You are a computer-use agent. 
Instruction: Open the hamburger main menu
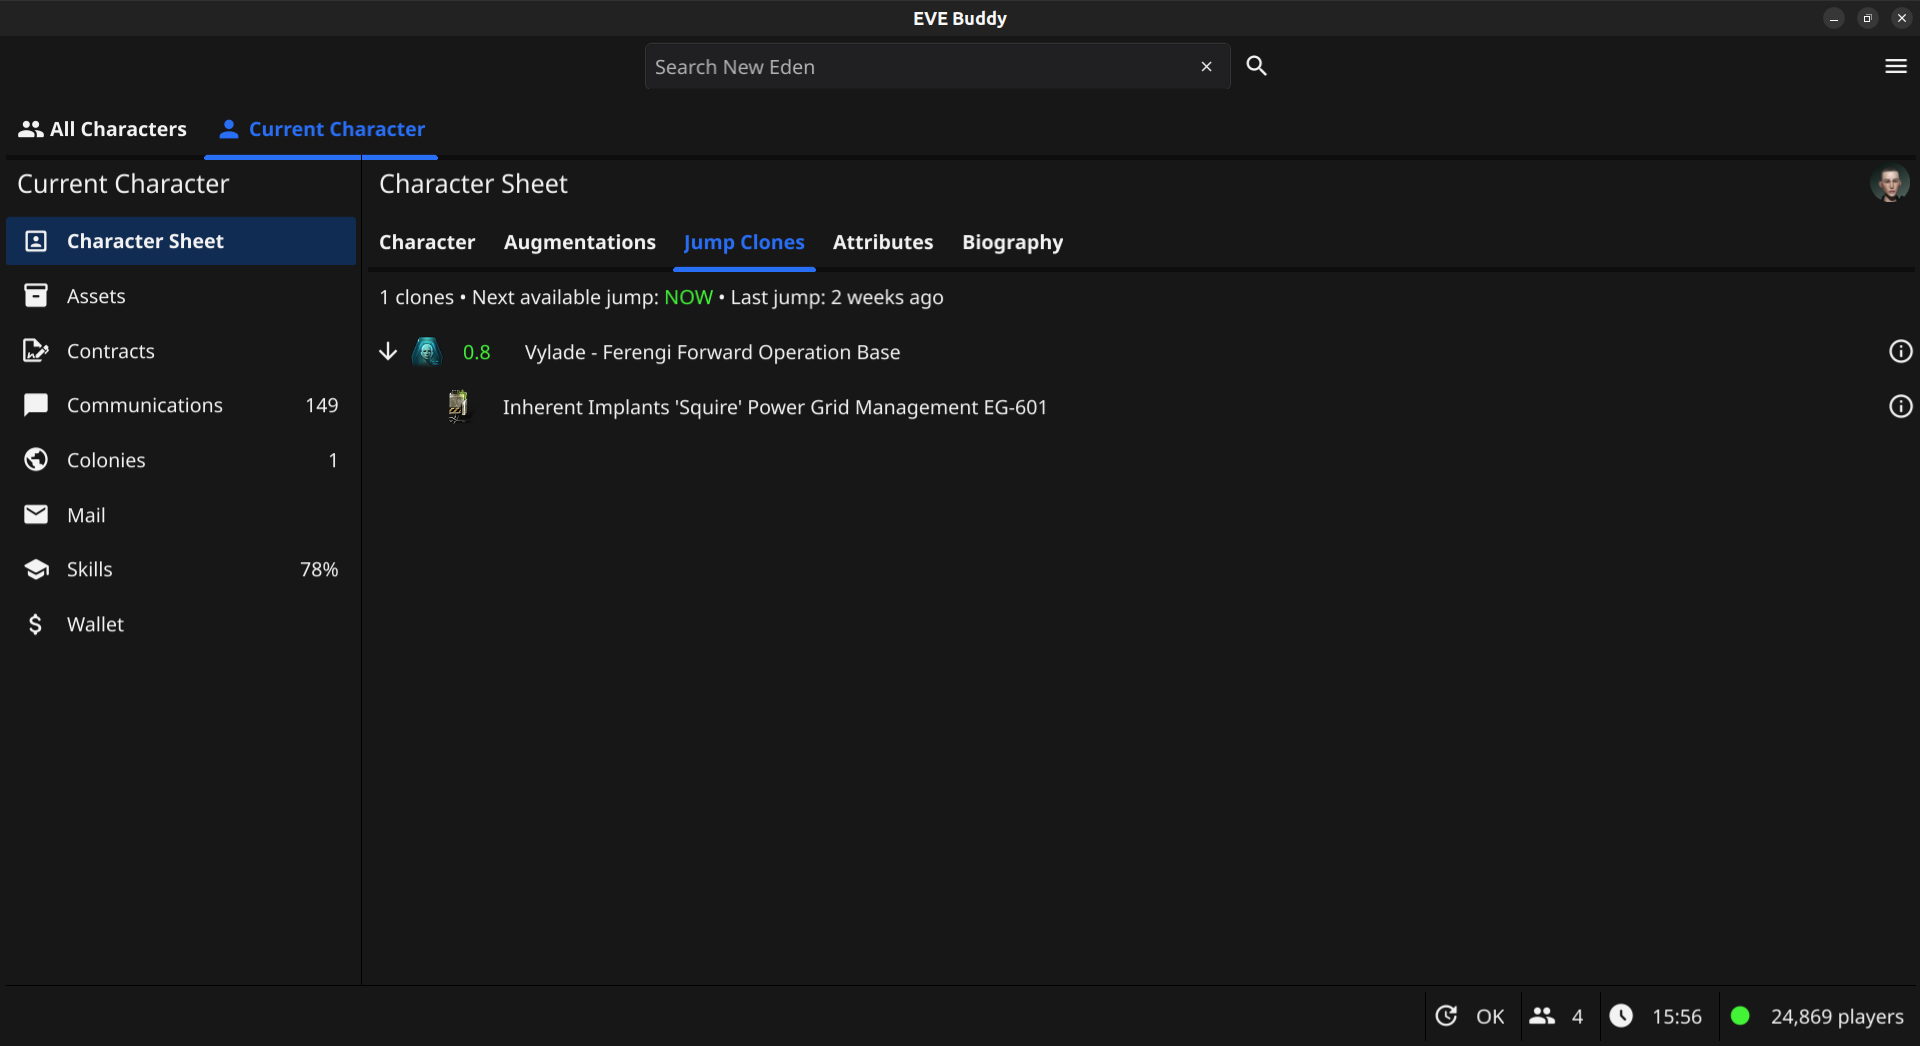click(x=1895, y=66)
